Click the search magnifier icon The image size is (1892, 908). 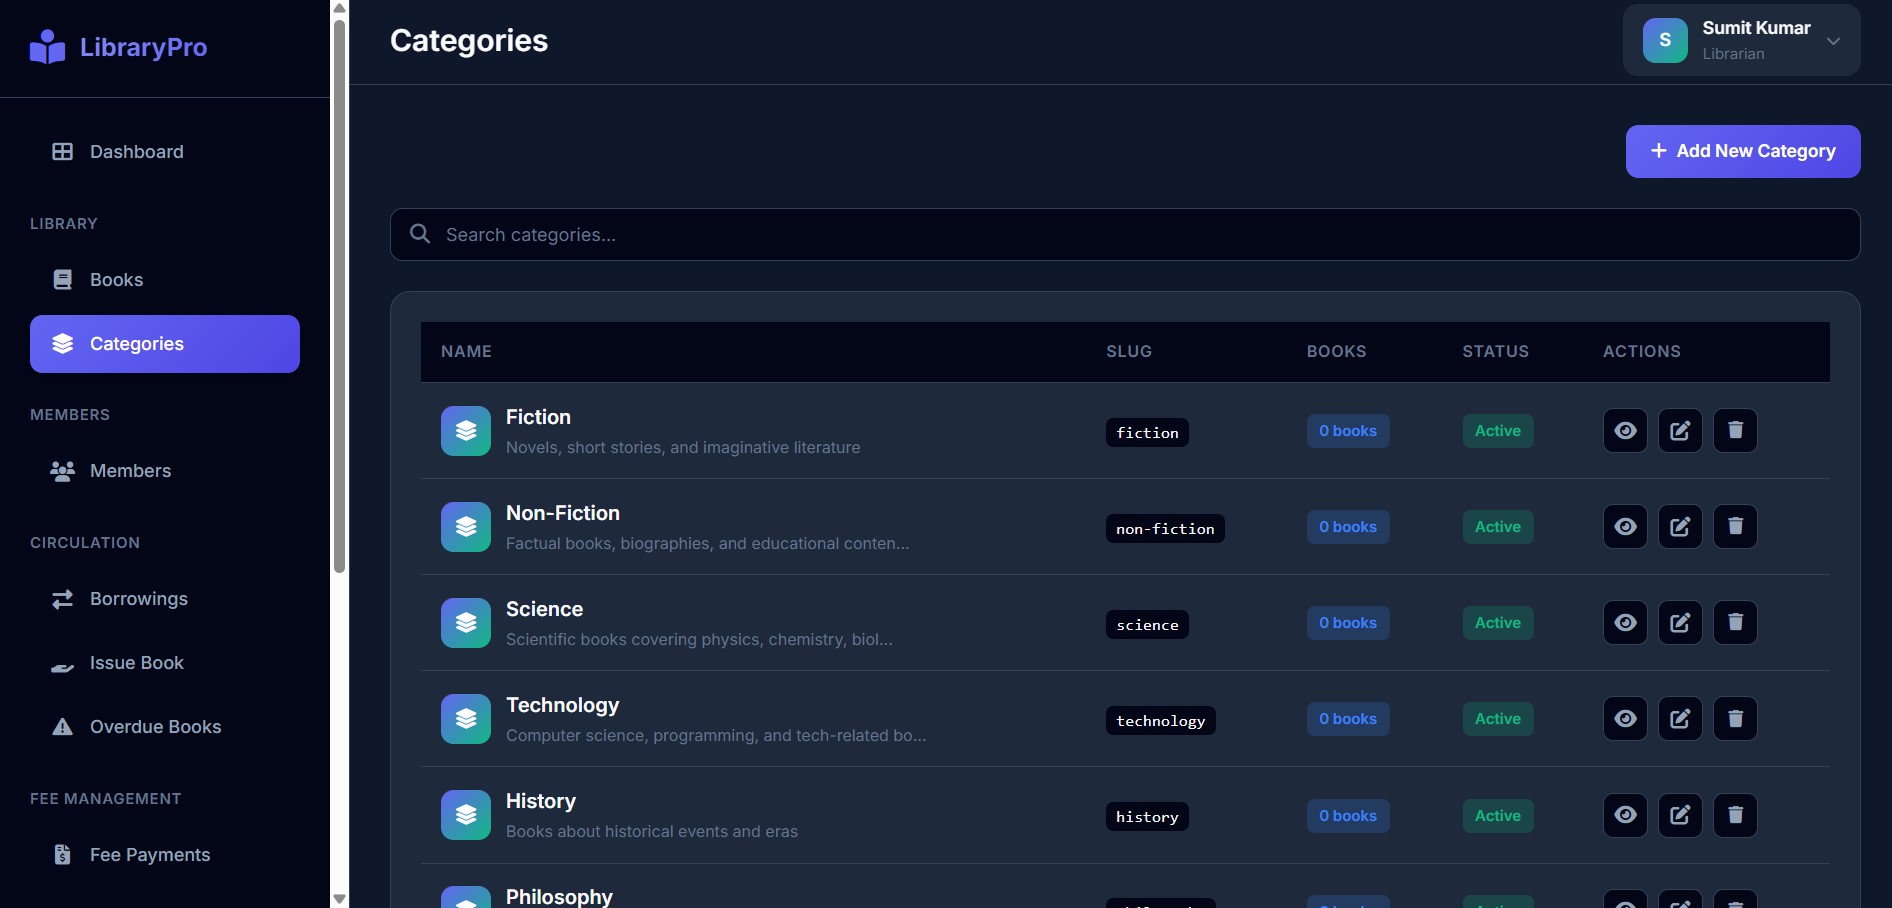tap(420, 234)
